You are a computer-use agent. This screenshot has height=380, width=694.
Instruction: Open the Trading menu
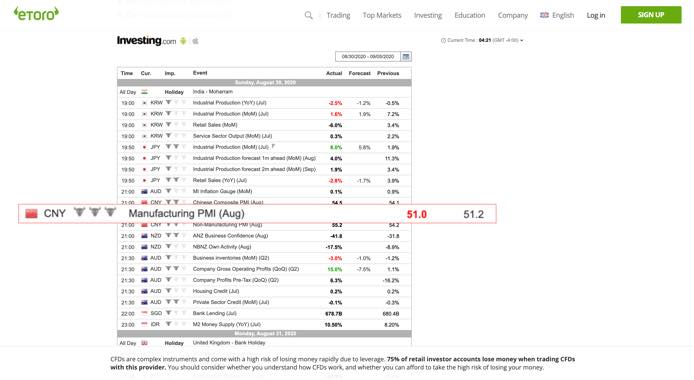(x=338, y=15)
